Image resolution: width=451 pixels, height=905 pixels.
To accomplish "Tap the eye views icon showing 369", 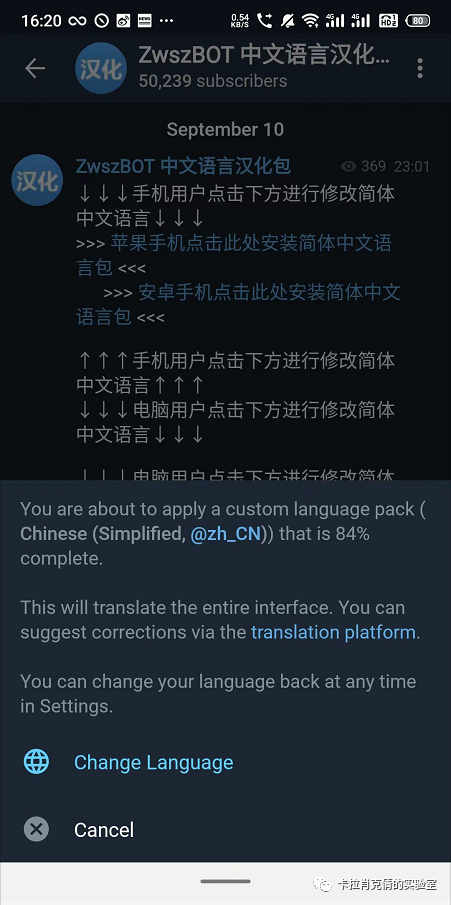I will coord(348,167).
